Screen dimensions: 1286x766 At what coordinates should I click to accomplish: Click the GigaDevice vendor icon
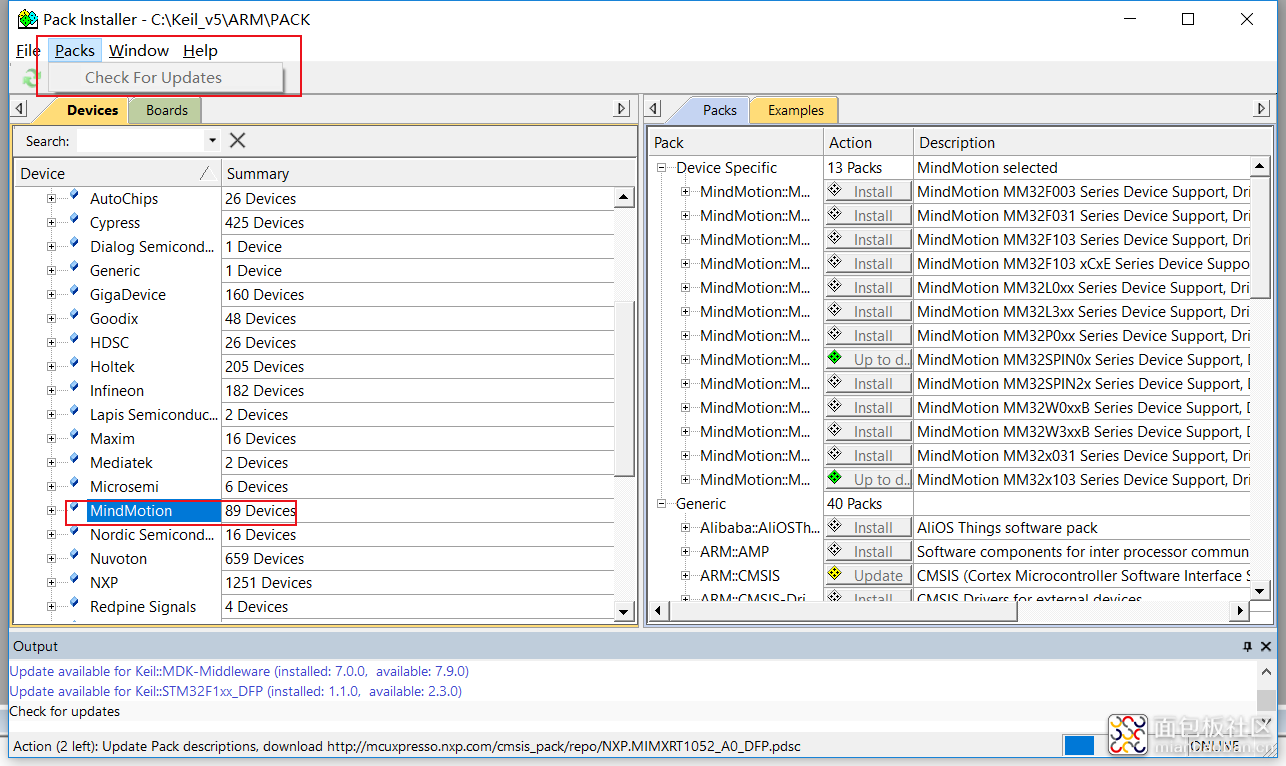click(74, 293)
